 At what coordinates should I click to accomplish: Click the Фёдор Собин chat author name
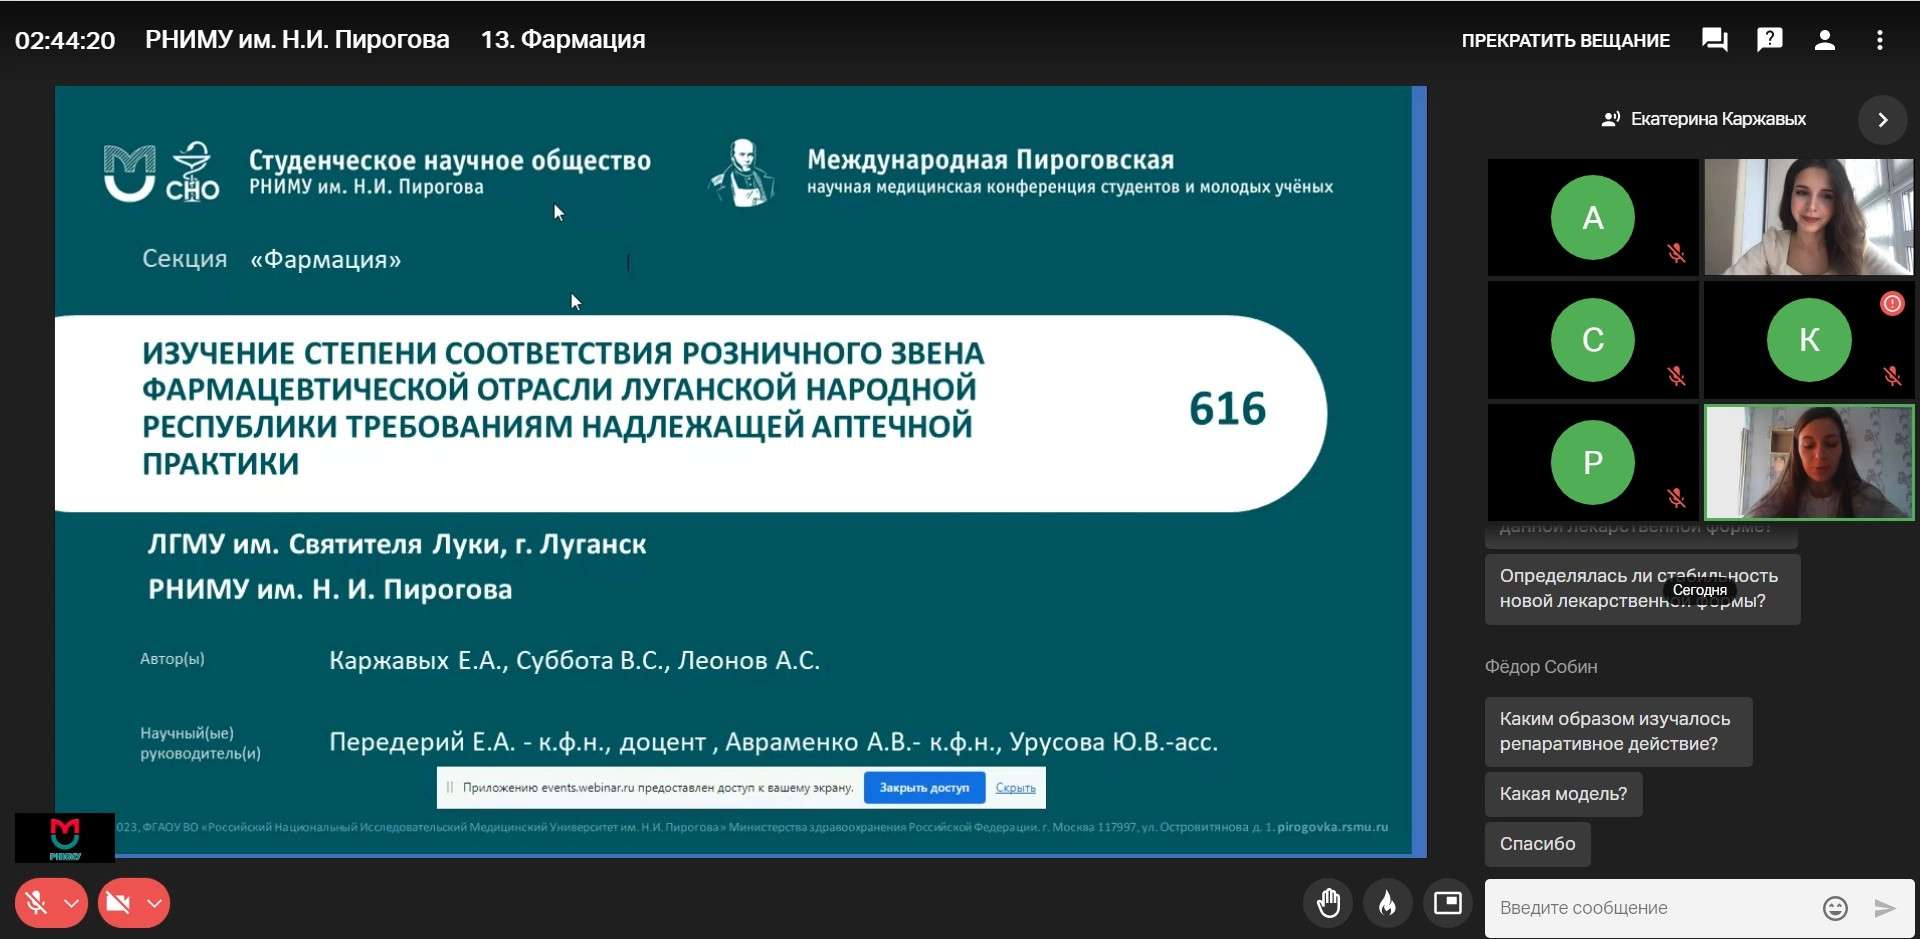1541,667
